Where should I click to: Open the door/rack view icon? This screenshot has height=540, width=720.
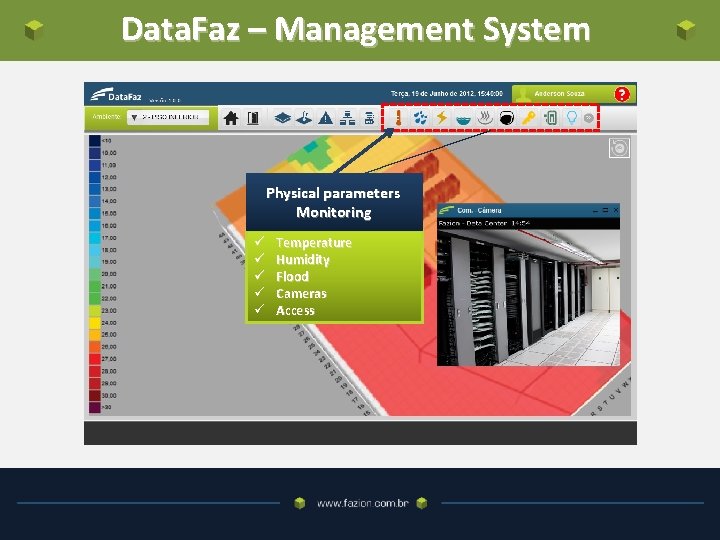coord(253,118)
